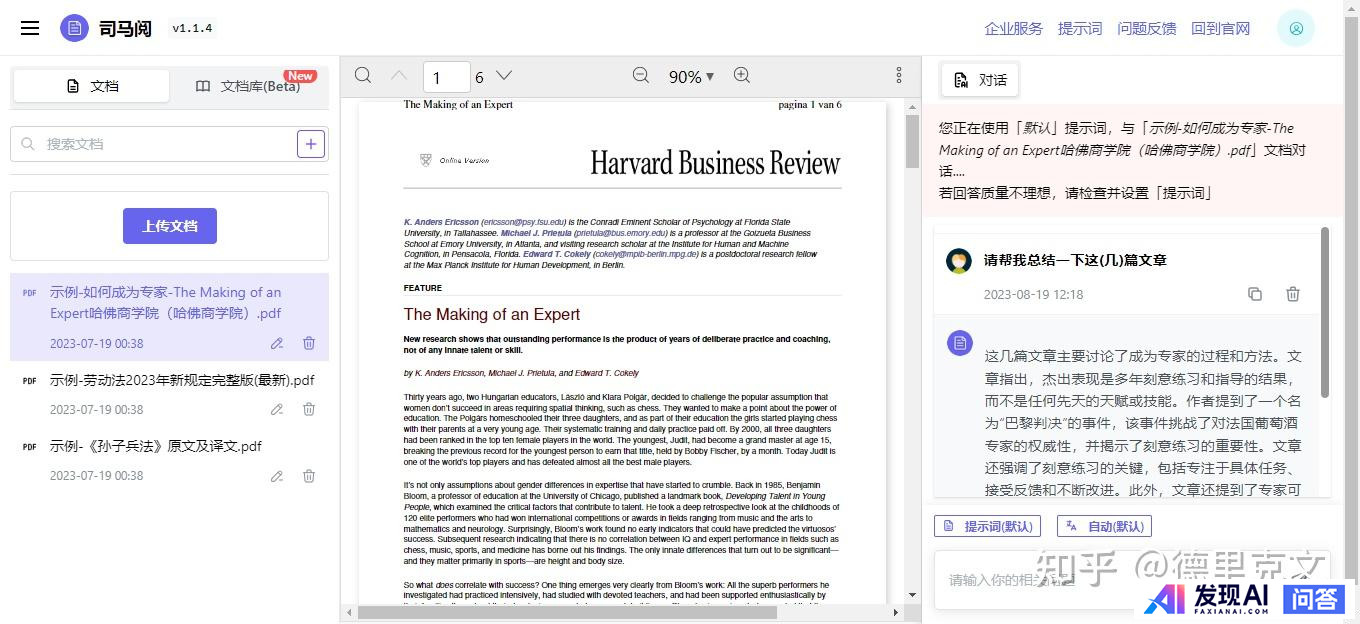Zoom in the PDF with plus magnifier
1360x624 pixels.
[741, 76]
